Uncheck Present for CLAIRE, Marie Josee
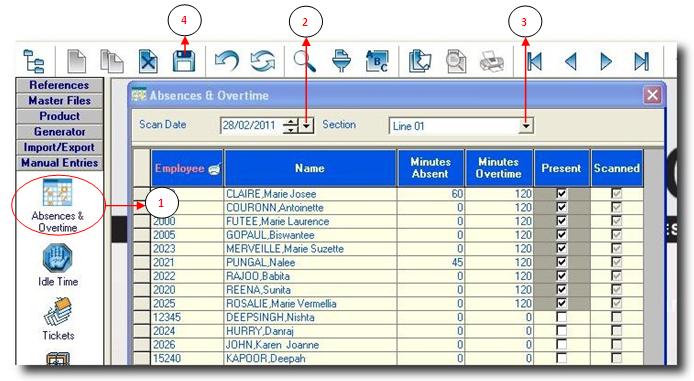This screenshot has height=381, width=694. (x=562, y=193)
